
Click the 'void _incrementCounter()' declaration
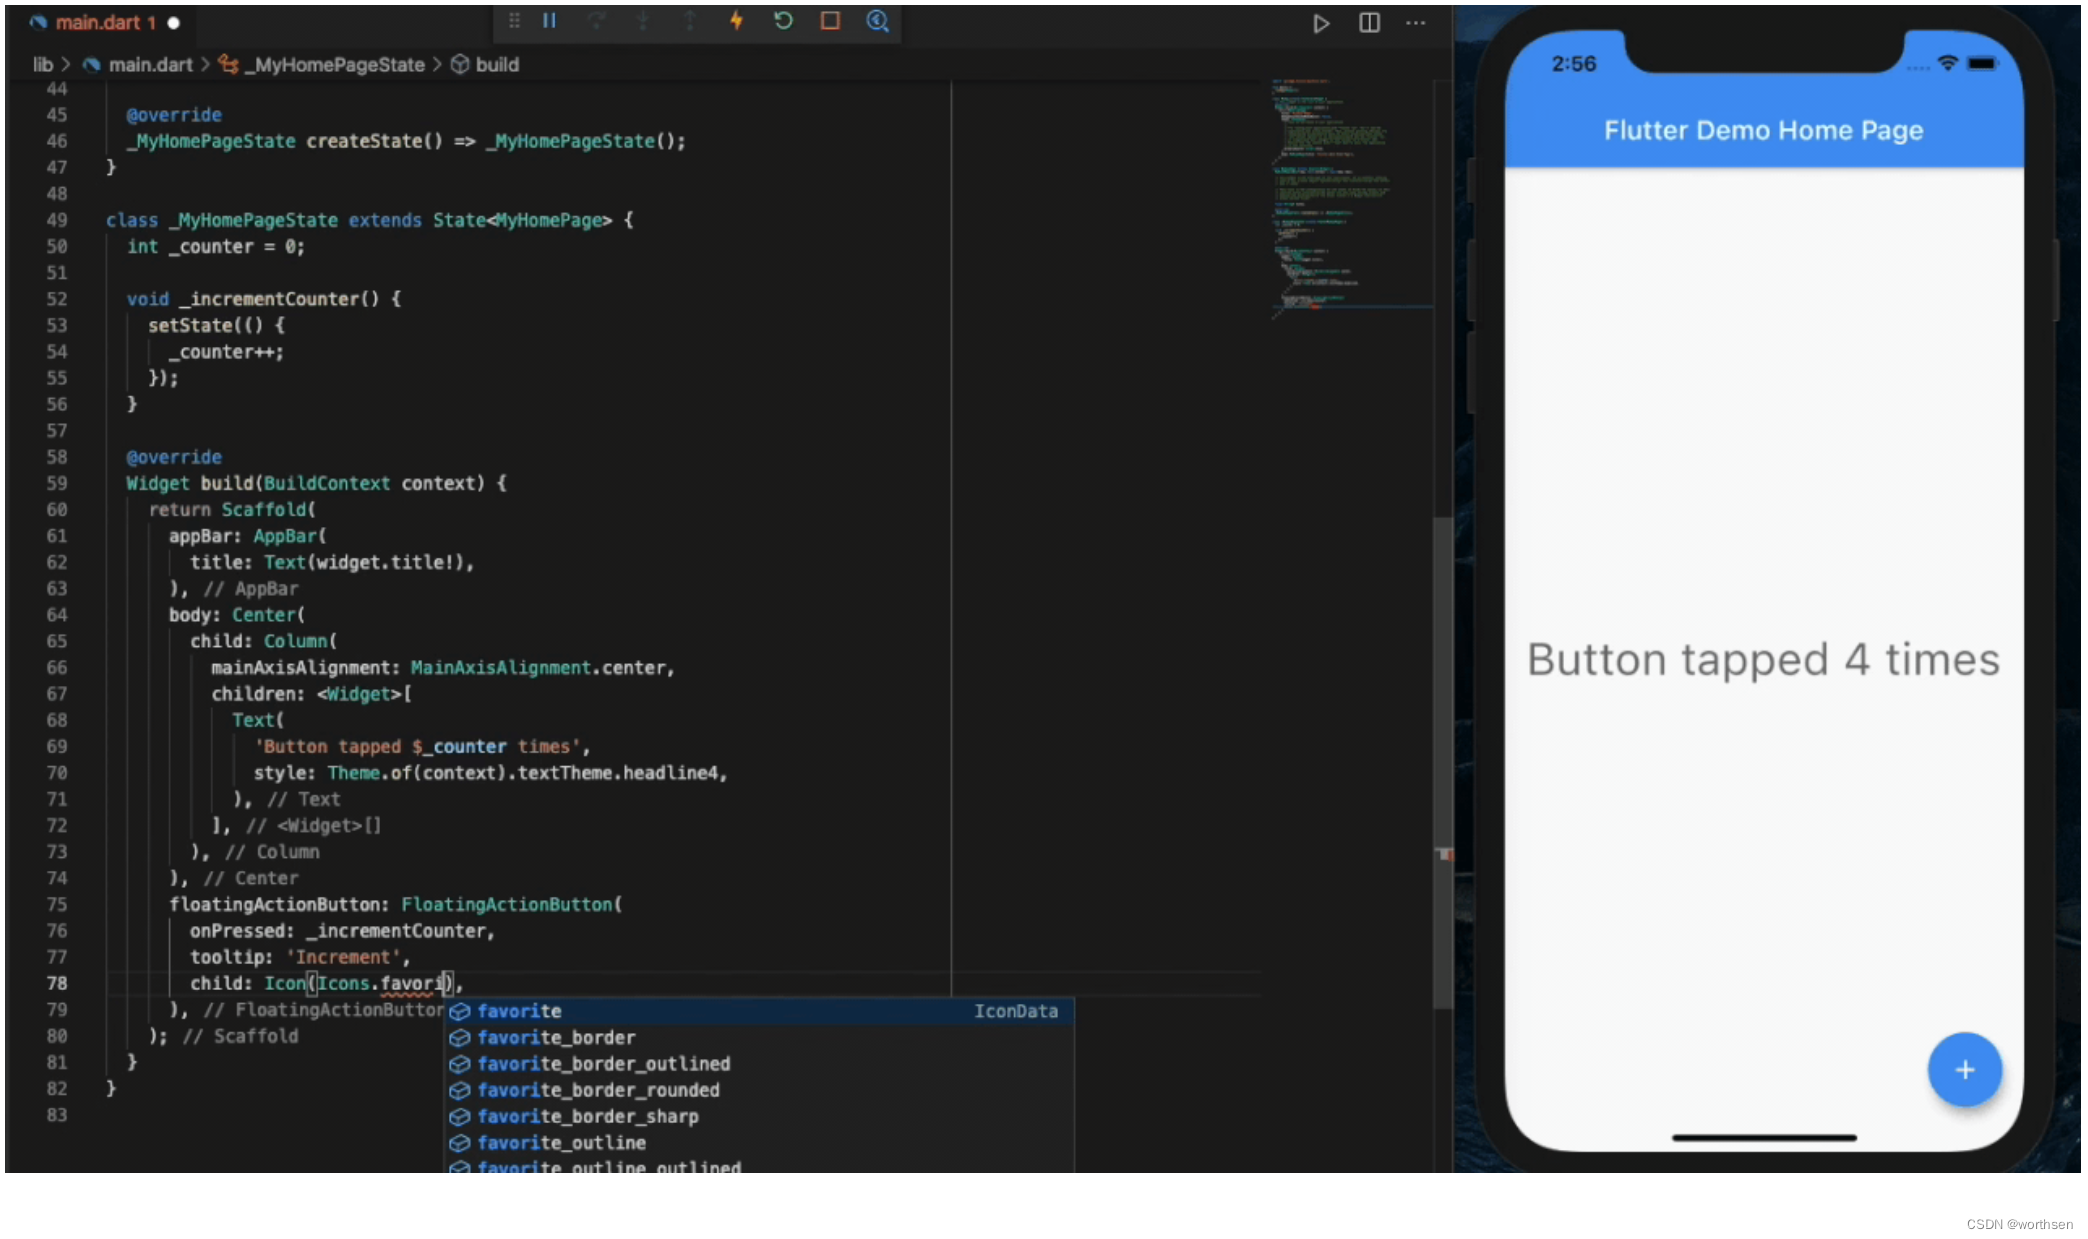pyautogui.click(x=264, y=299)
